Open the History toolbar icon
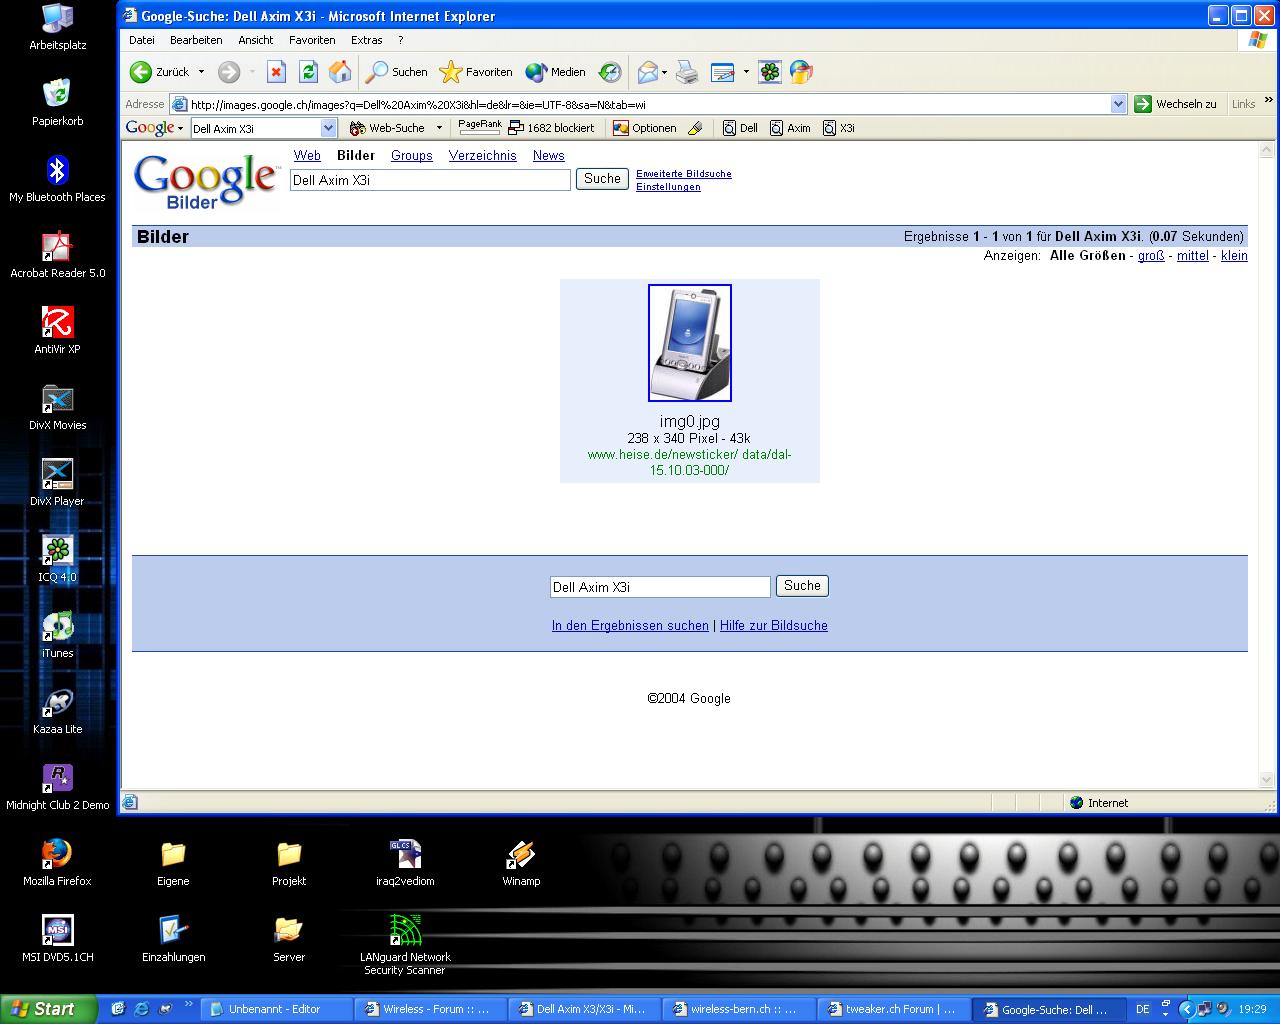 click(x=610, y=72)
